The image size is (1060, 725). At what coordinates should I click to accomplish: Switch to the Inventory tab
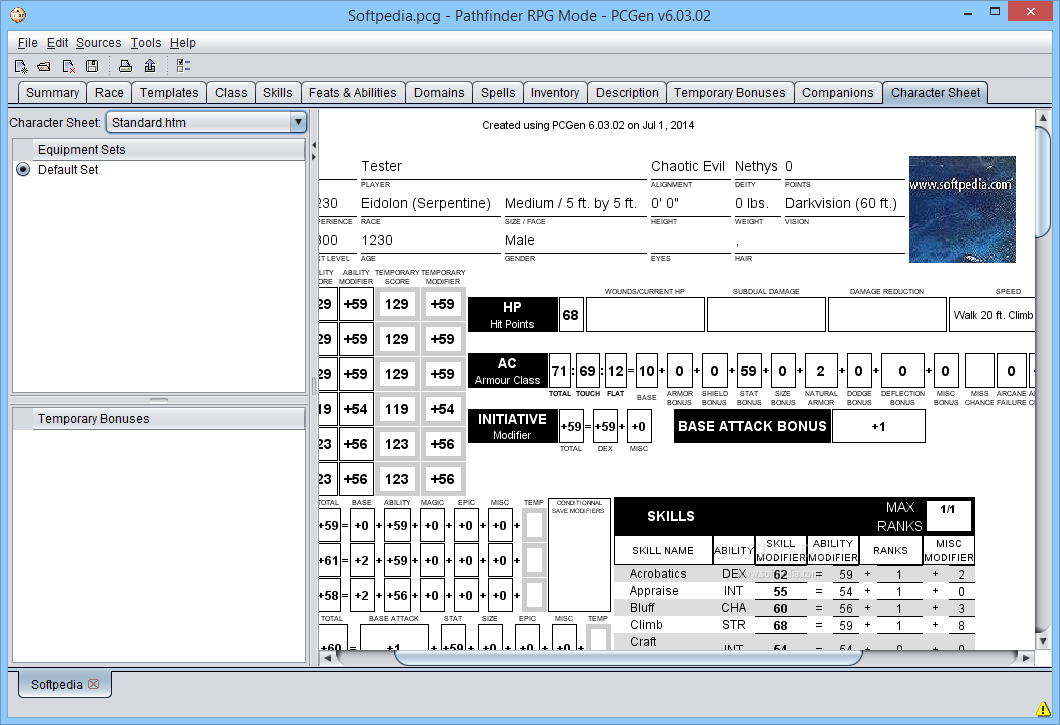[555, 93]
